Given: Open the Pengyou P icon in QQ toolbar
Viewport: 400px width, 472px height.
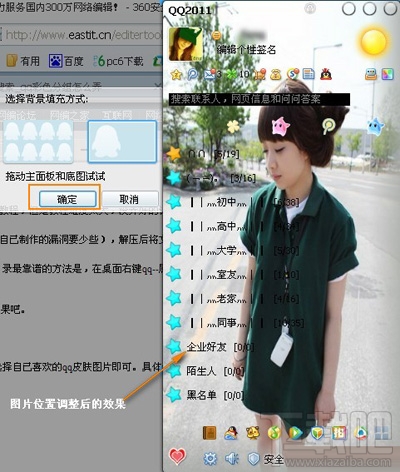Looking at the screenshot, I should click(x=192, y=74).
